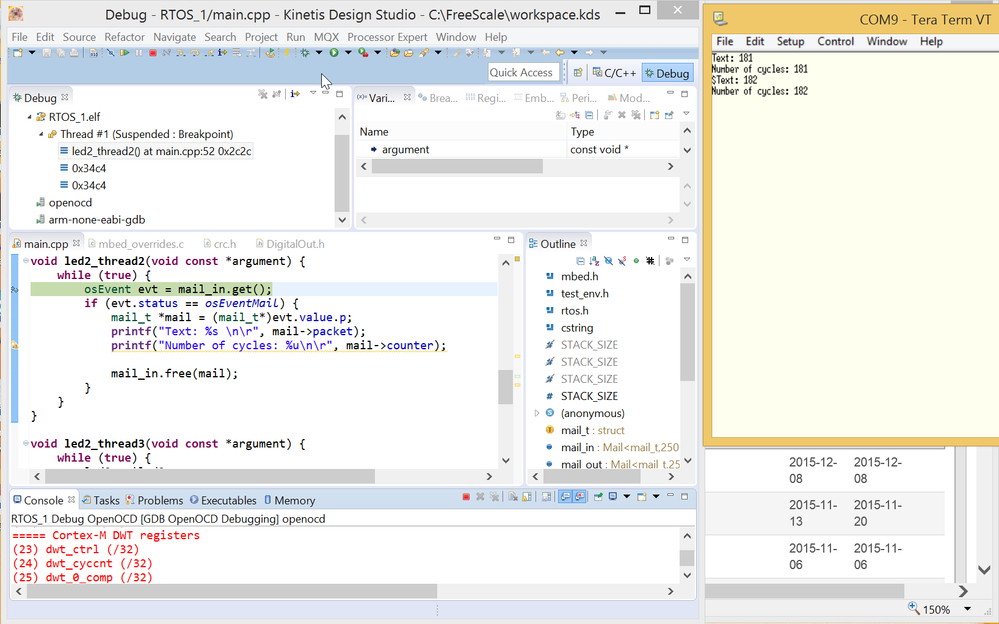
Task: Terminate the process from the Console toolbar
Action: [x=466, y=497]
